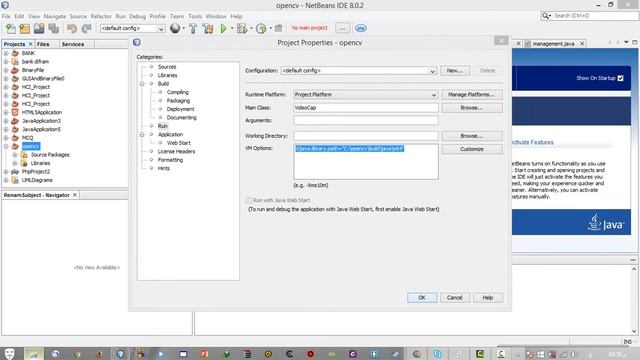This screenshot has height=360, width=640.
Task: Click the globe browser icon in toolbar
Action: 175,28
